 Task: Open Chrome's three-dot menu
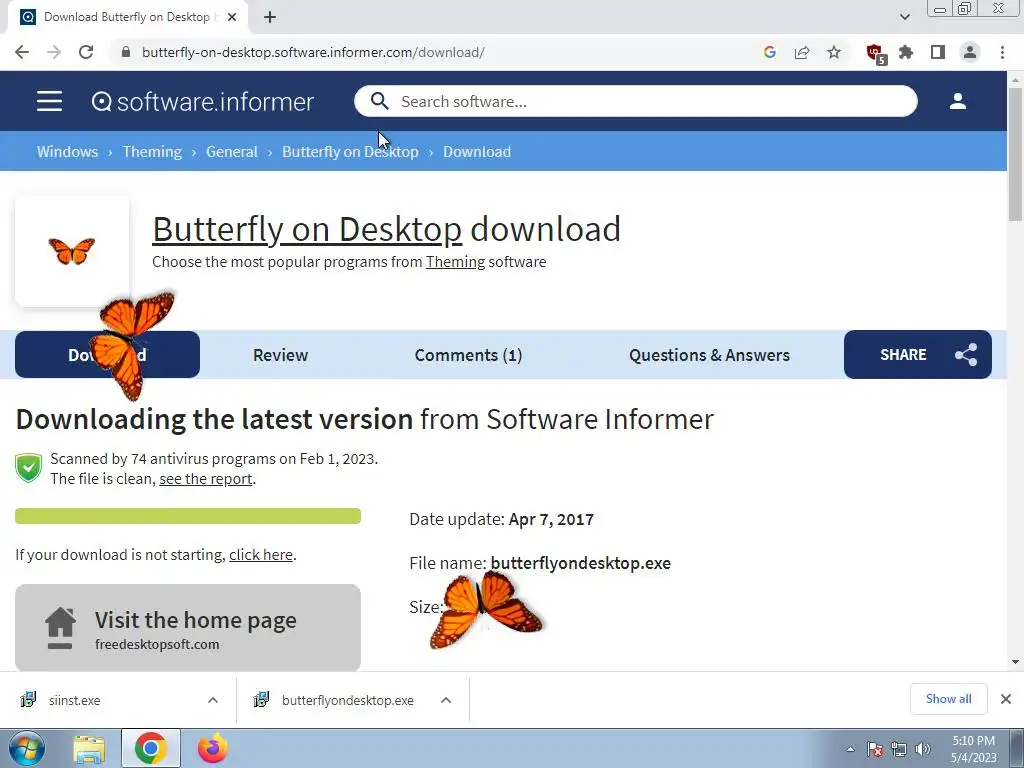[x=1002, y=52]
